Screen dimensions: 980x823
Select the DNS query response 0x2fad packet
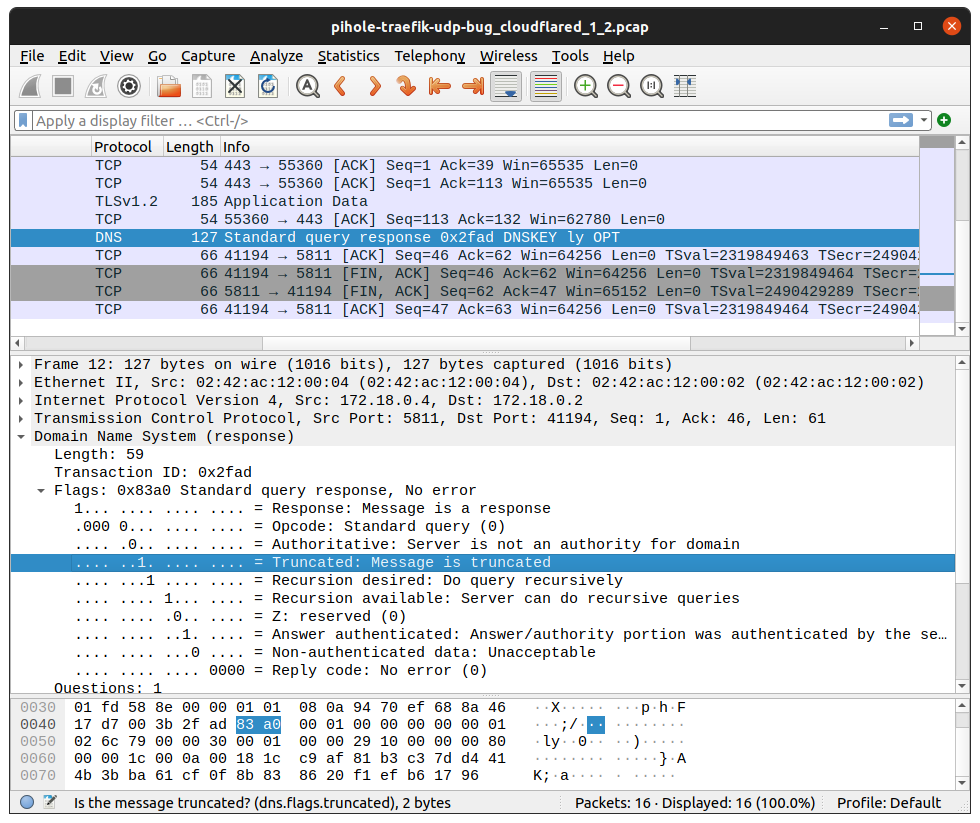(464, 237)
